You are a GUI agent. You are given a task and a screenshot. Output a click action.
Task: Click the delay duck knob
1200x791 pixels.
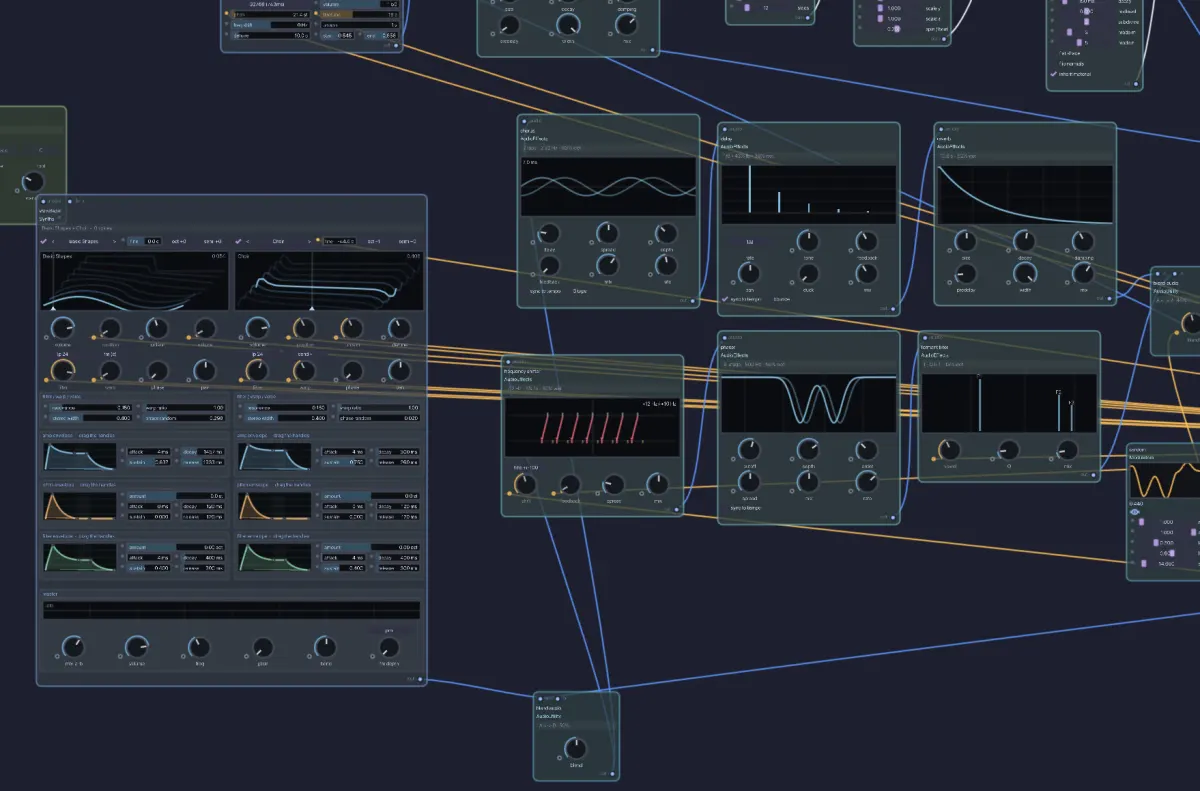point(808,273)
